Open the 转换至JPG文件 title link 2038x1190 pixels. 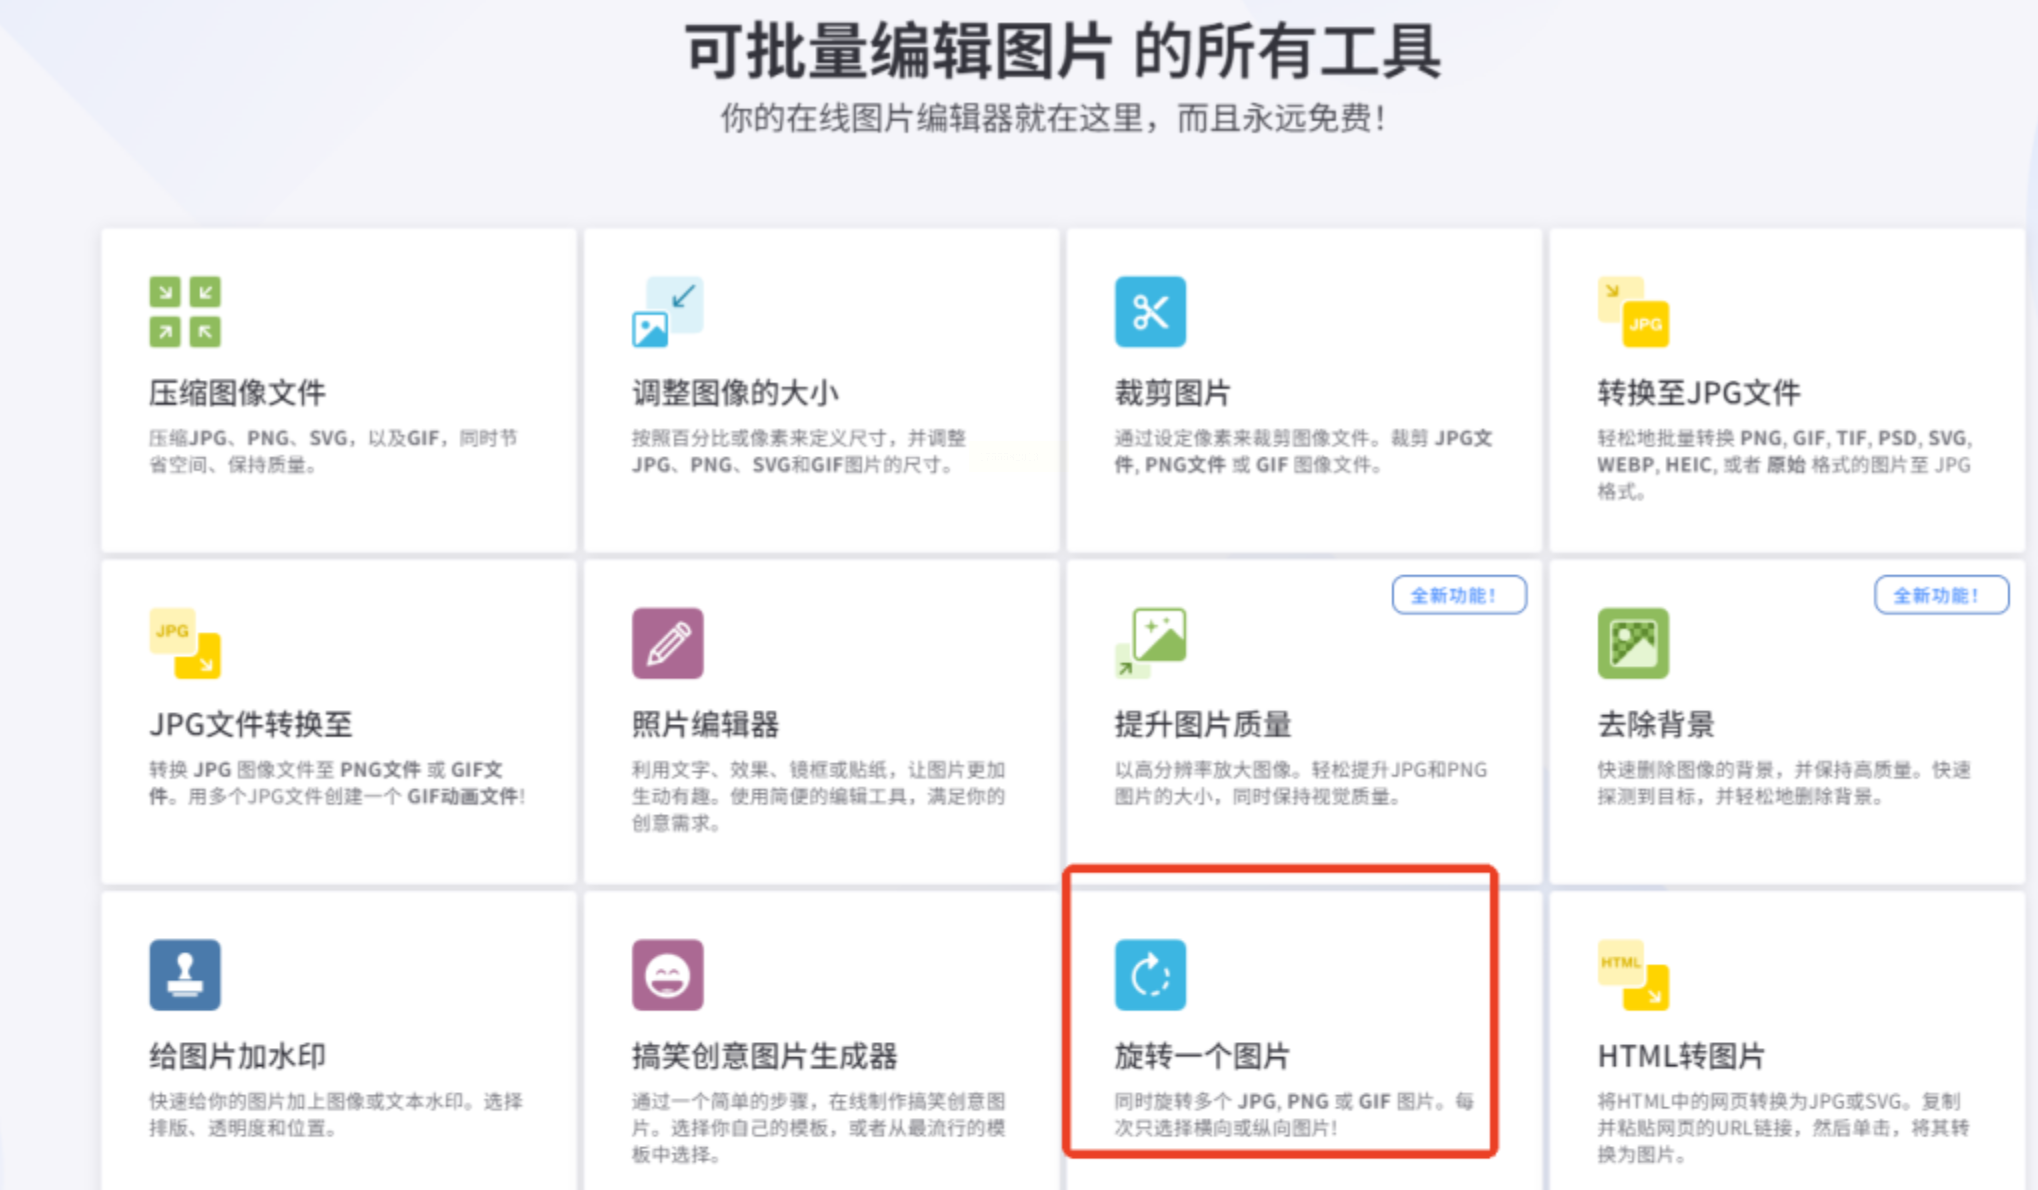point(1698,393)
